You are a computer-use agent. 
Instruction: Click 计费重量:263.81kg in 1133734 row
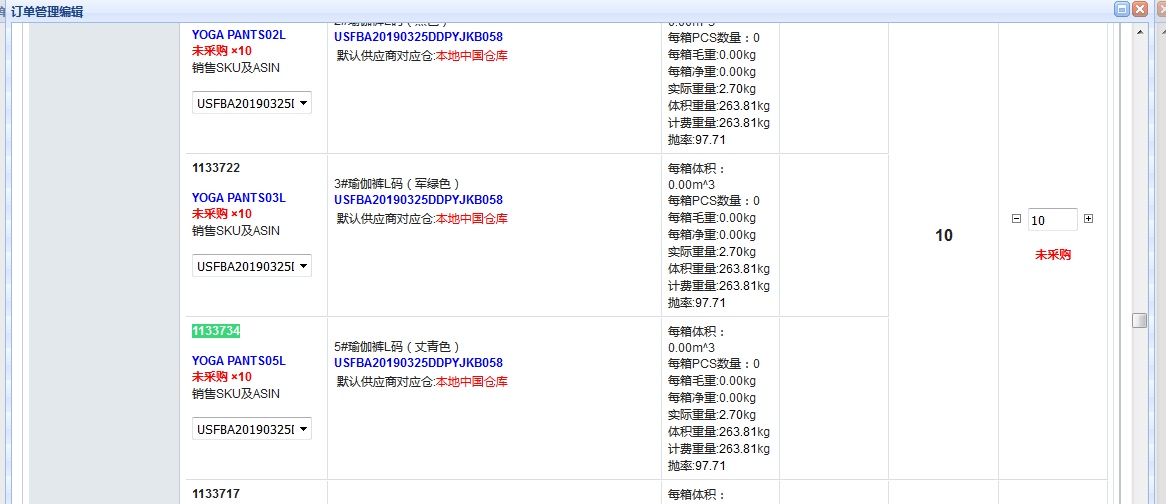click(x=718, y=449)
